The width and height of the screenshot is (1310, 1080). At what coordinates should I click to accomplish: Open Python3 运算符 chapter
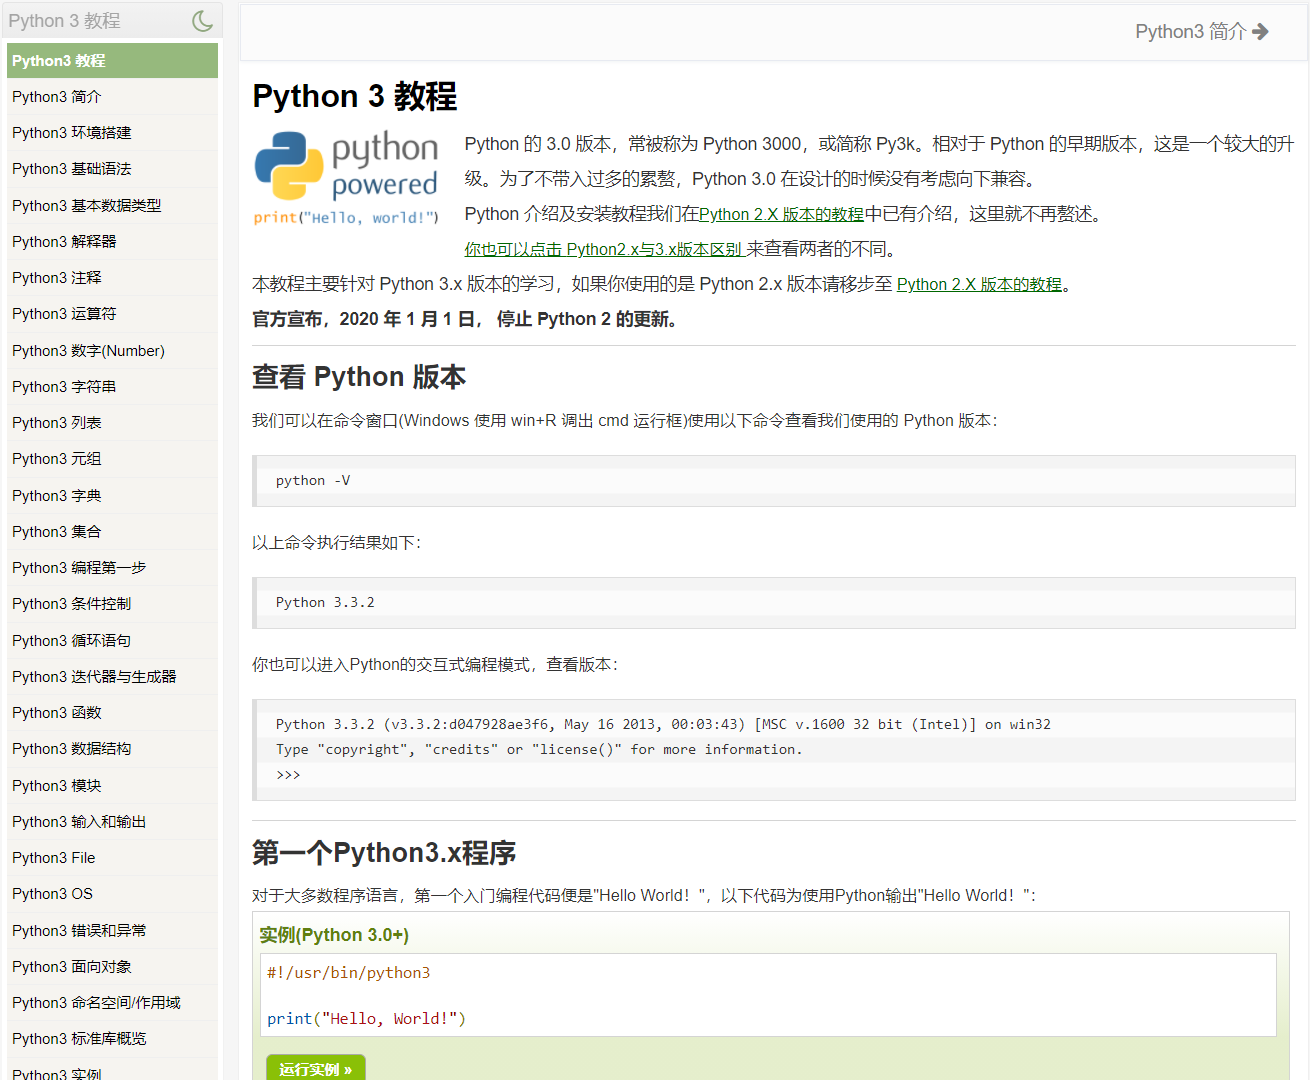[x=112, y=314]
